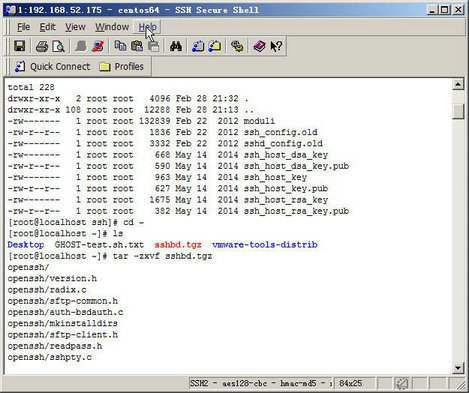Open New File Transfer Window icon
The height and width of the screenshot is (393, 469).
[215, 46]
